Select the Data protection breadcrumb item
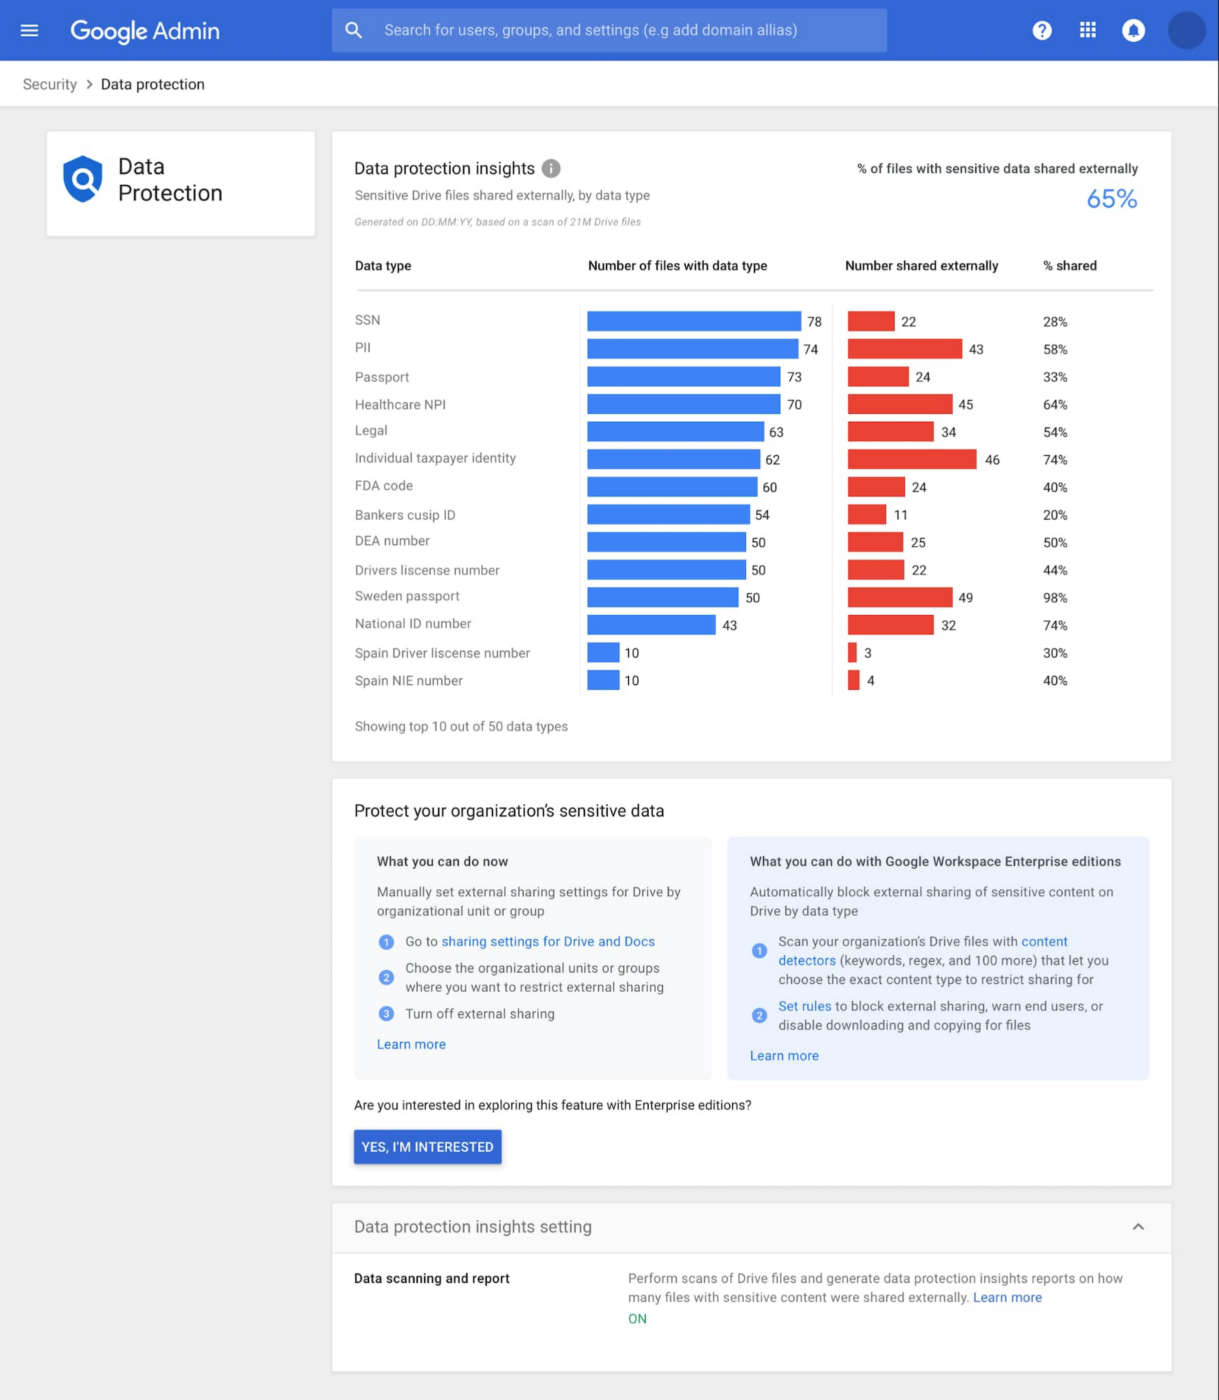Viewport: 1219px width, 1400px height. [x=152, y=84]
